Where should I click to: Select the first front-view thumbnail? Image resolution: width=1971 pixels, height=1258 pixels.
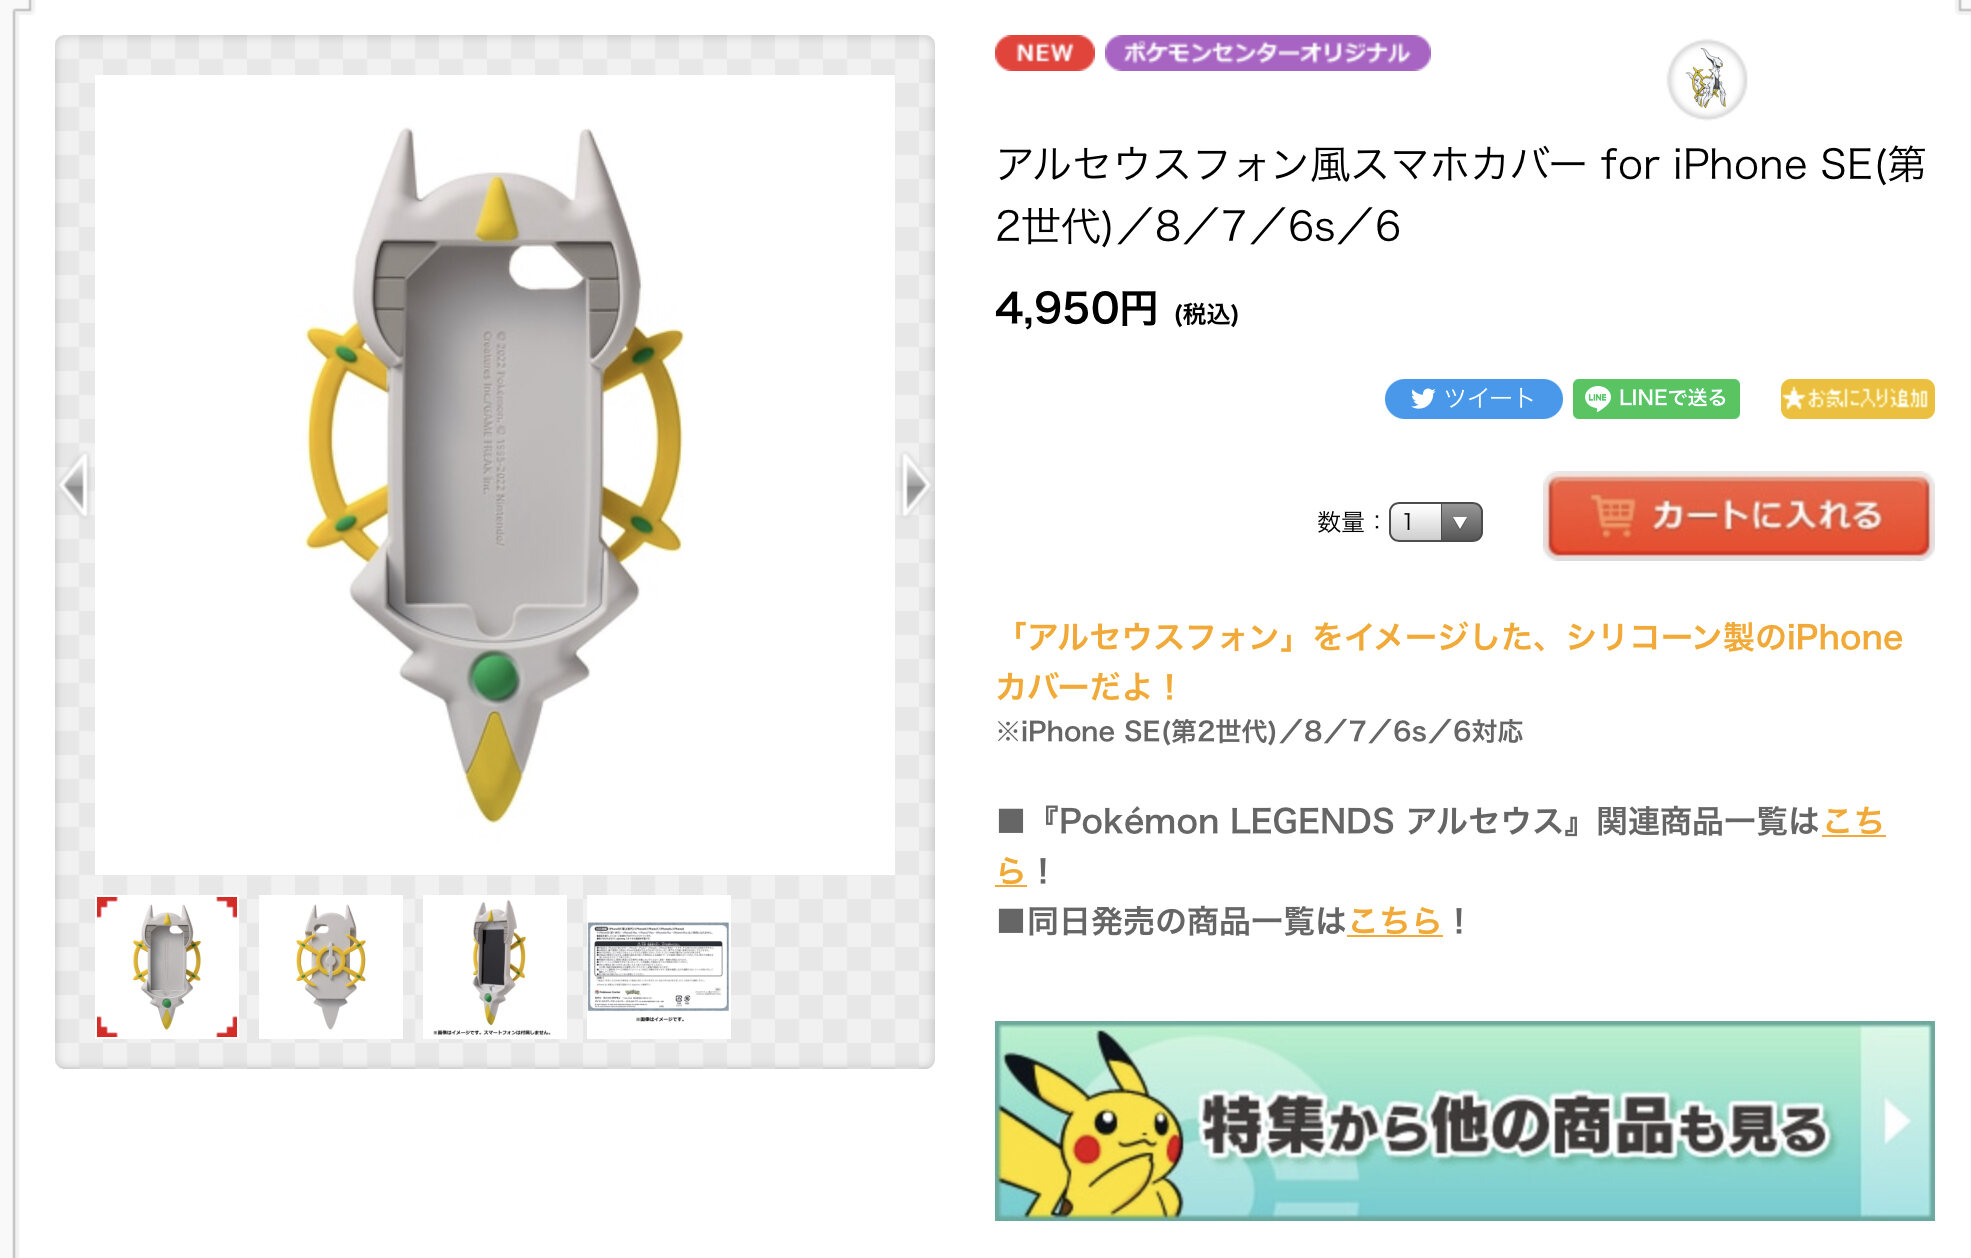(x=167, y=966)
